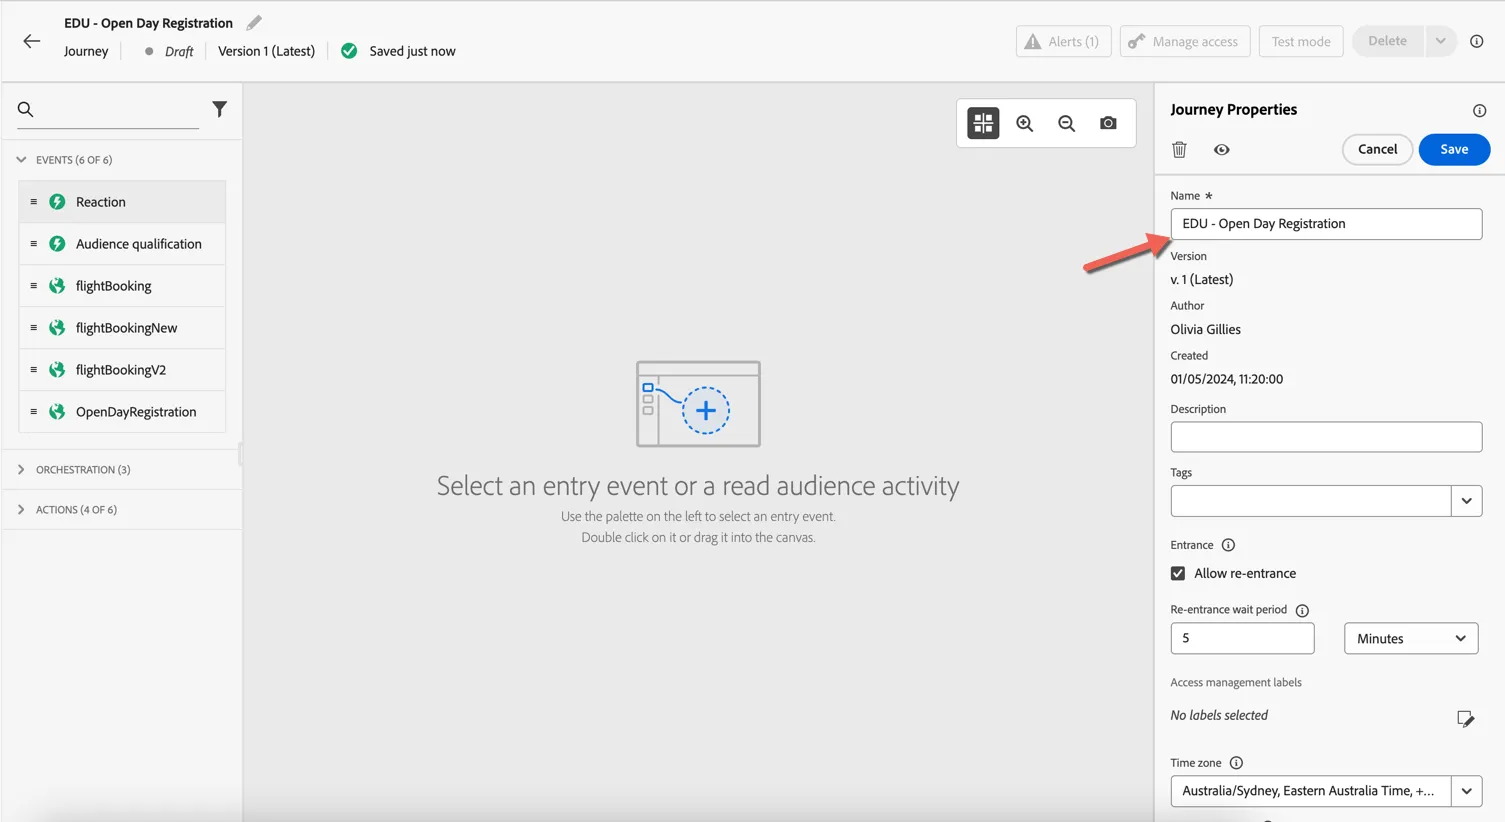The width and height of the screenshot is (1505, 822).
Task: Edit access management labels icon
Action: pos(1465,718)
